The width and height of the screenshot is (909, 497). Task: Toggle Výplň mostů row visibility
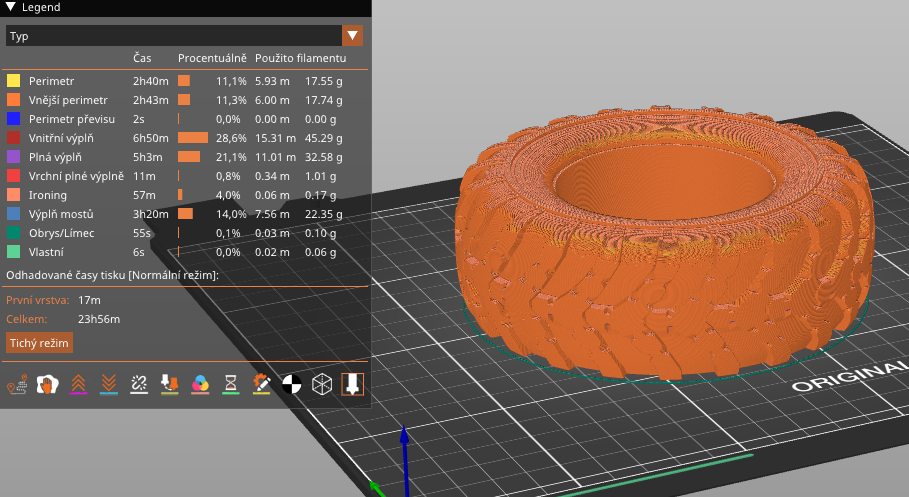(x=61, y=213)
